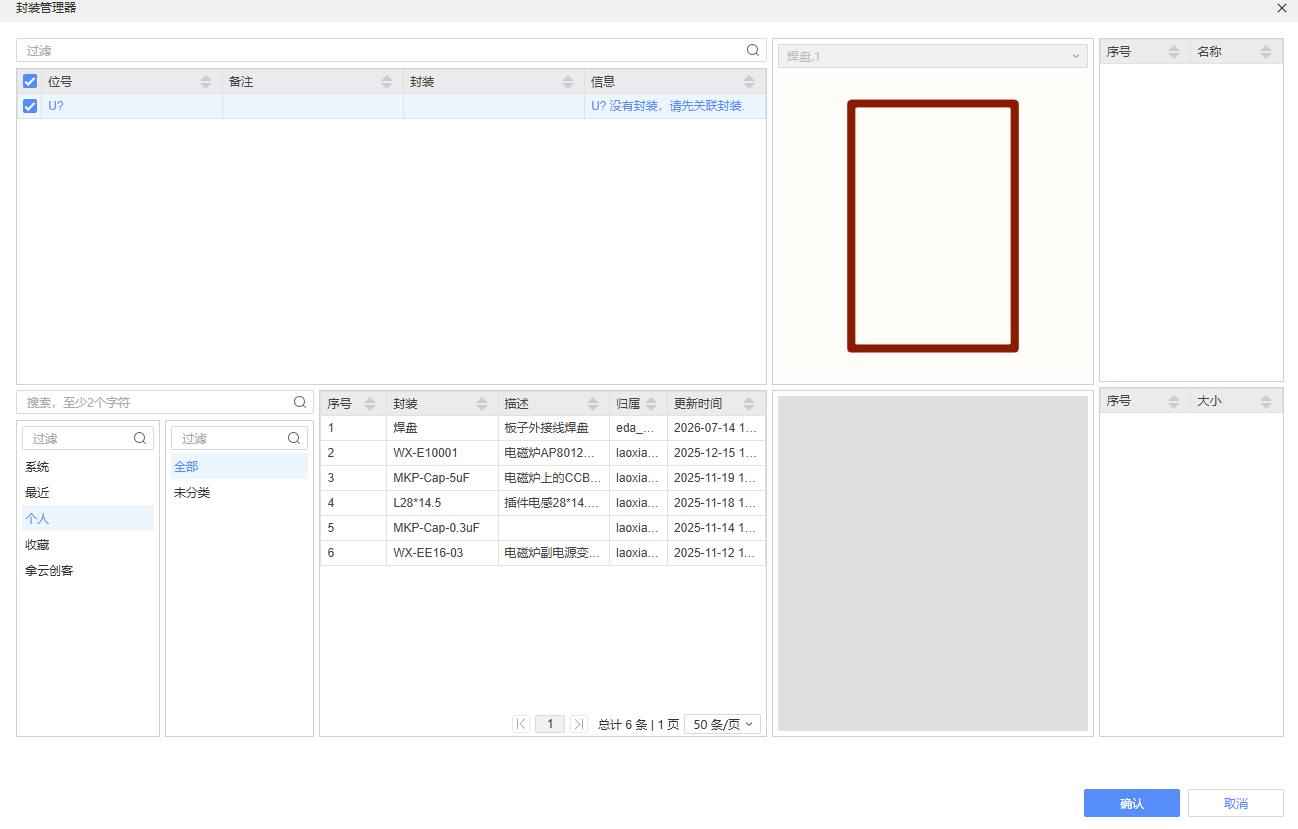
Task: Click magnifier icon in filter above 全部
Action: 294,438
